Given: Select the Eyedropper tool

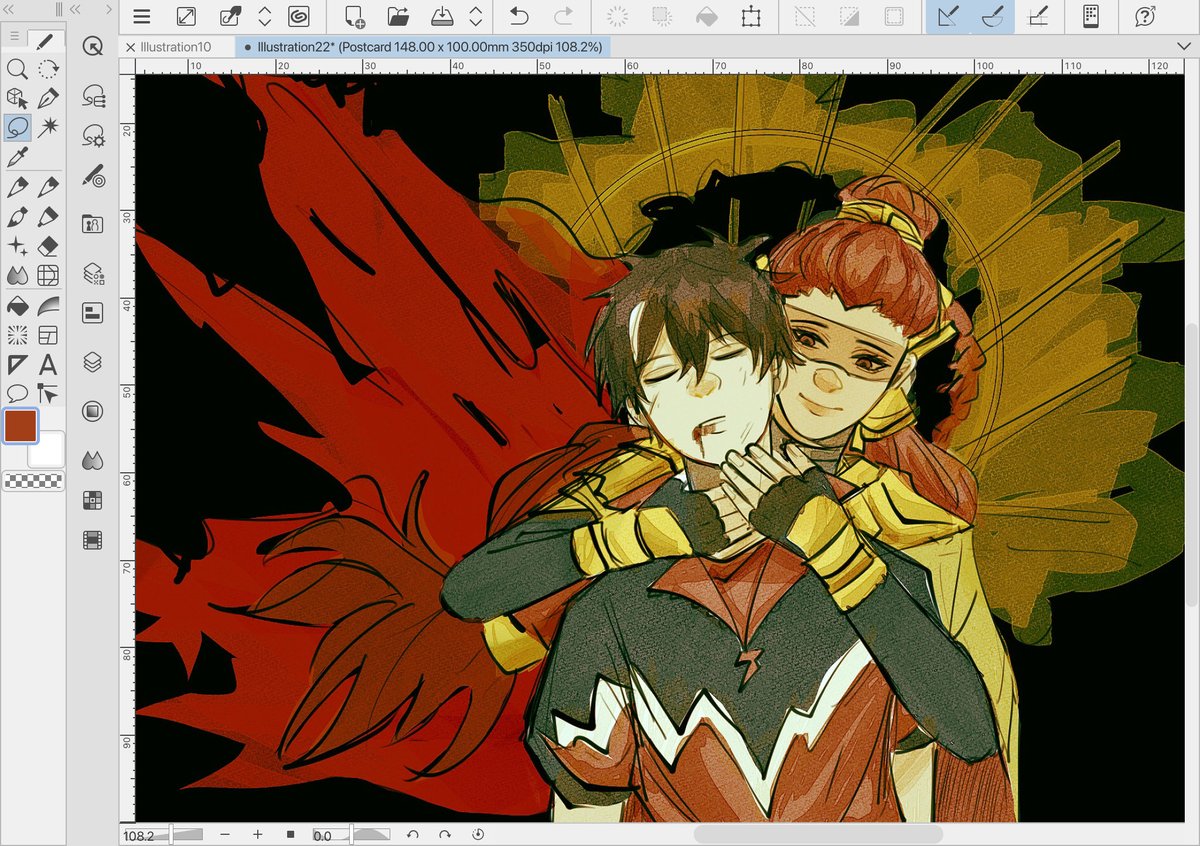Looking at the screenshot, I should [x=17, y=157].
